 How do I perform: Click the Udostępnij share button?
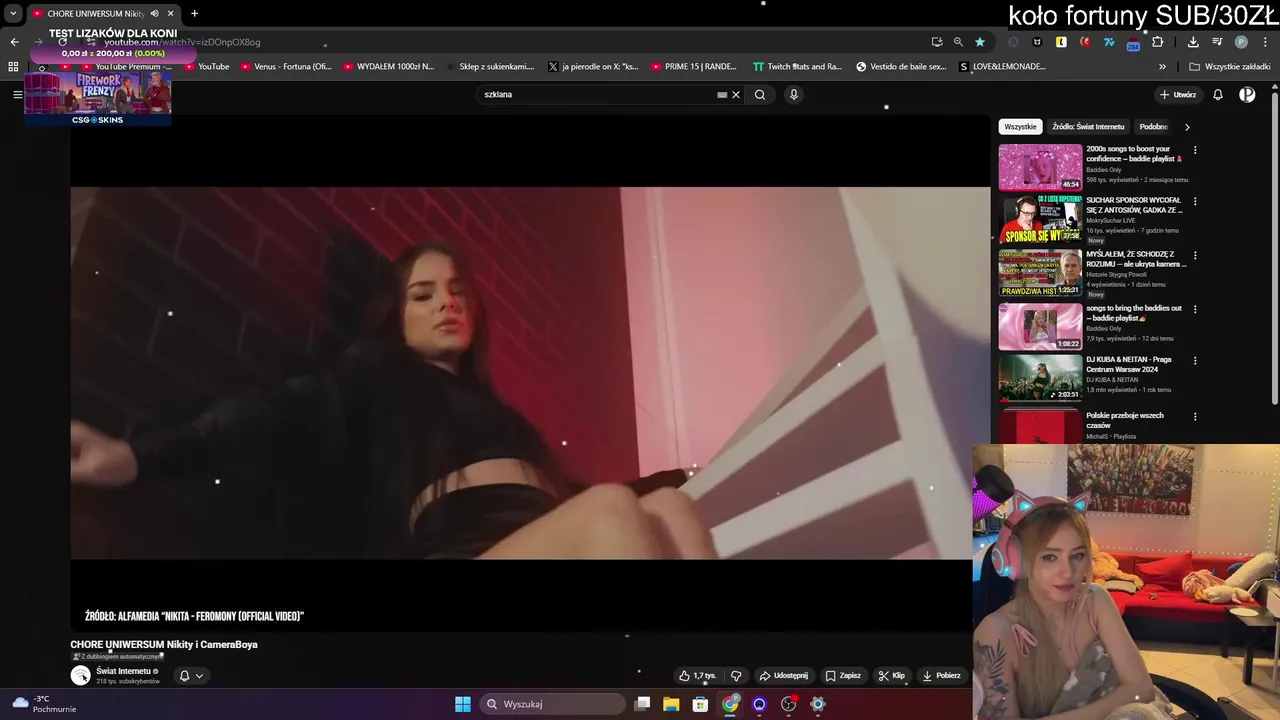click(x=783, y=675)
